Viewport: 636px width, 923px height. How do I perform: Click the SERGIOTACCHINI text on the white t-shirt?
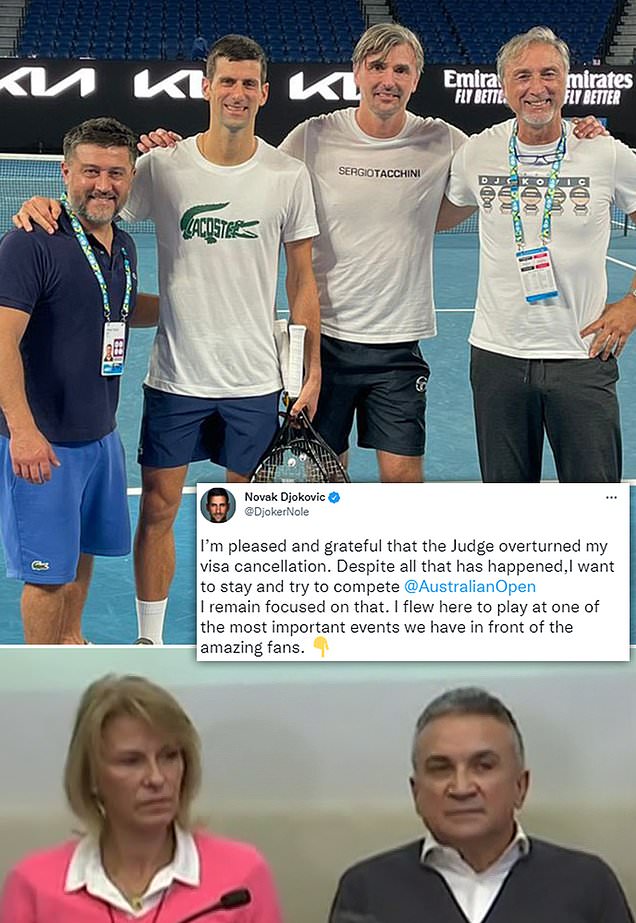[x=379, y=172]
